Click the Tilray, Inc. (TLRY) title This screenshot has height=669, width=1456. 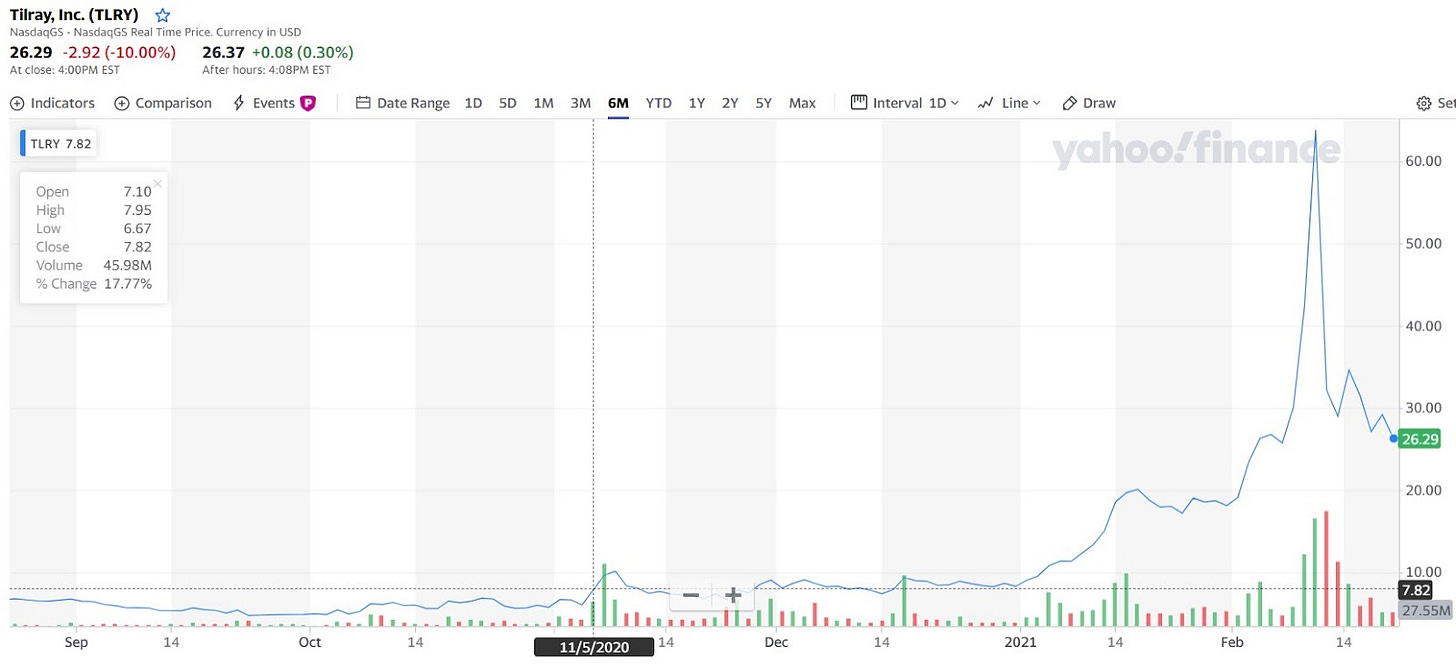pyautogui.click(x=75, y=15)
